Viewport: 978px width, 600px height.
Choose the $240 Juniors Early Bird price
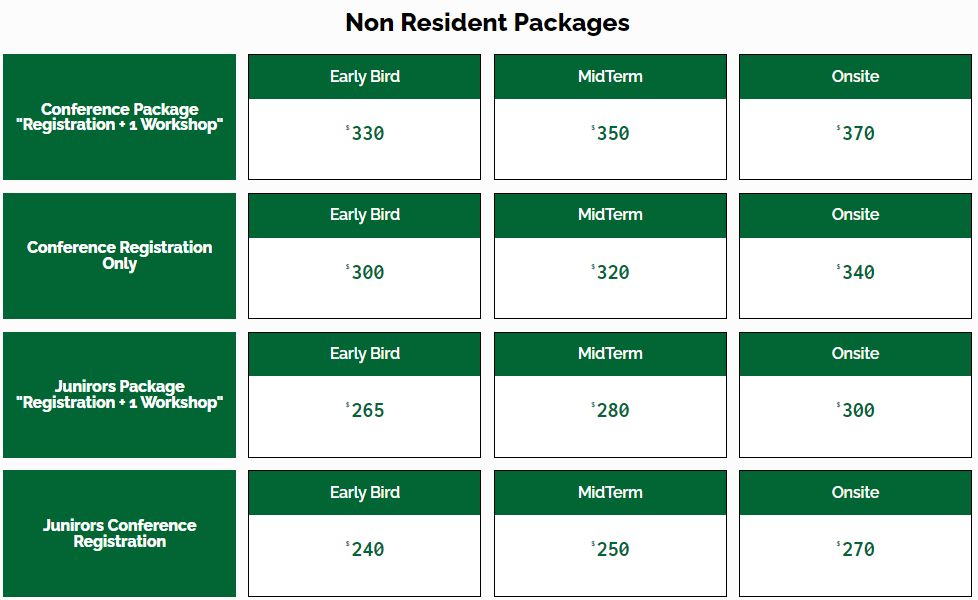366,550
